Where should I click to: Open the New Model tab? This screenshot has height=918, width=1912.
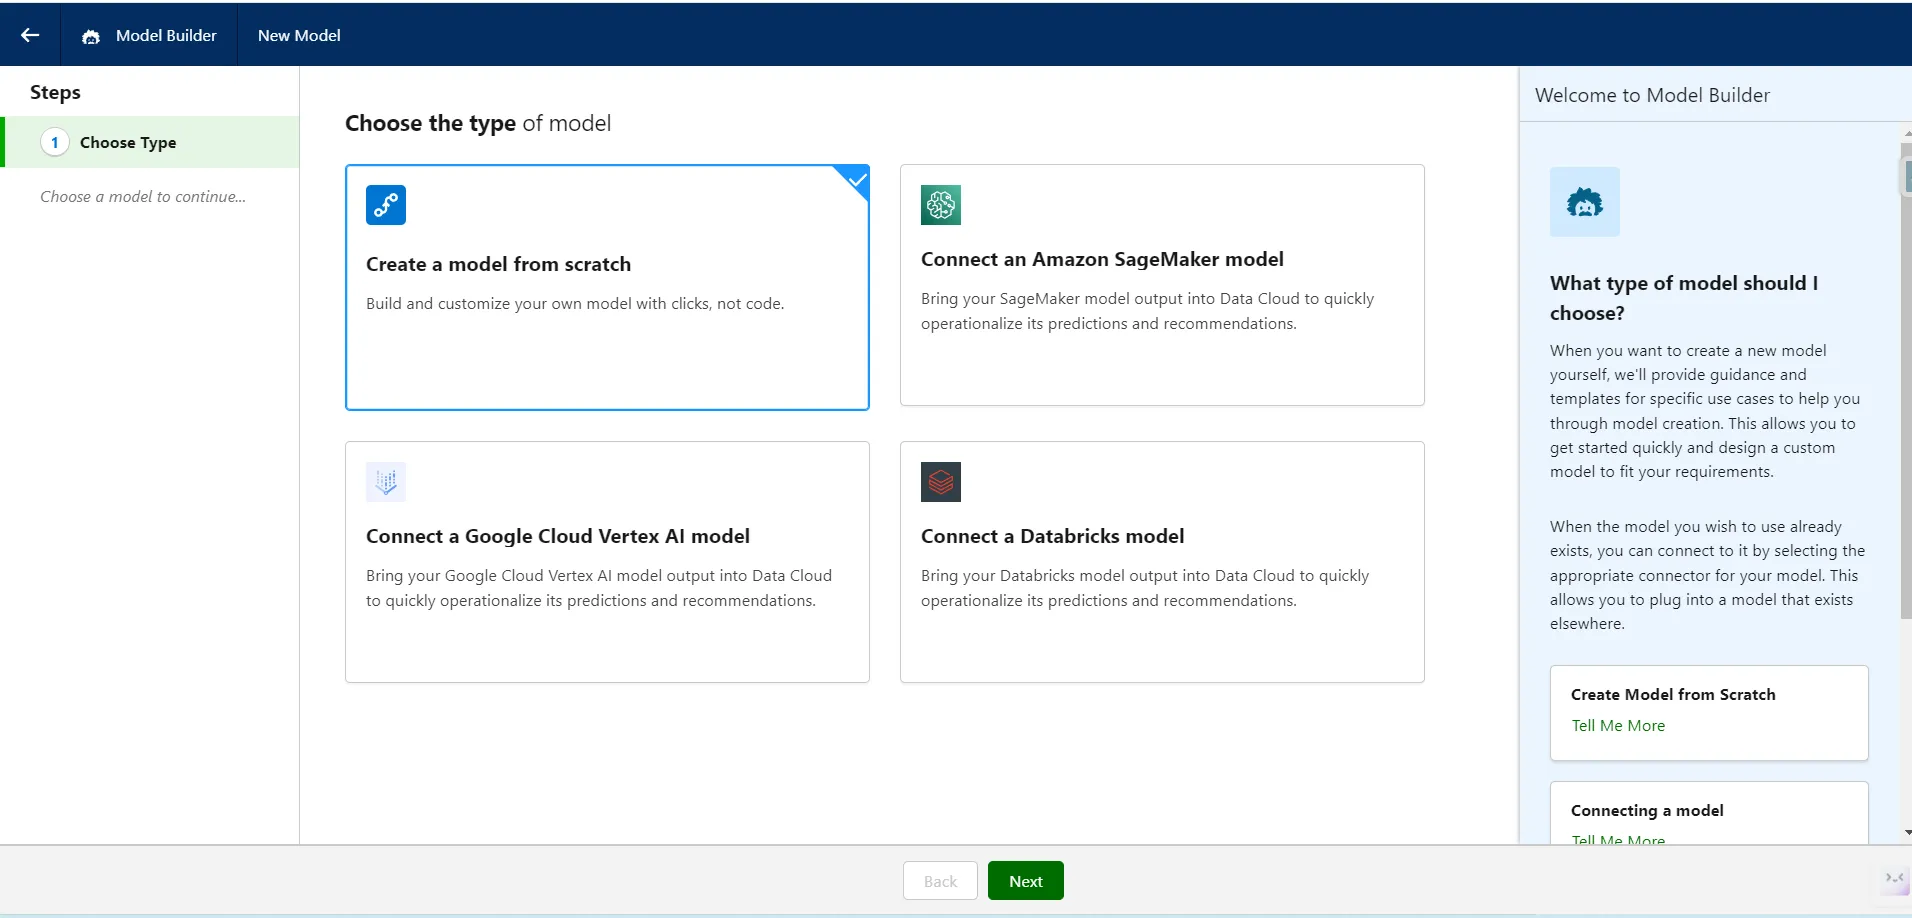299,35
